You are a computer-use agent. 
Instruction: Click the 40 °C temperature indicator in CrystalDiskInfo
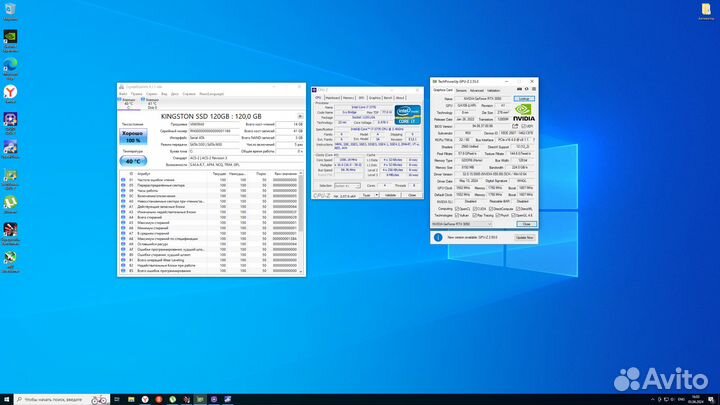click(x=133, y=161)
